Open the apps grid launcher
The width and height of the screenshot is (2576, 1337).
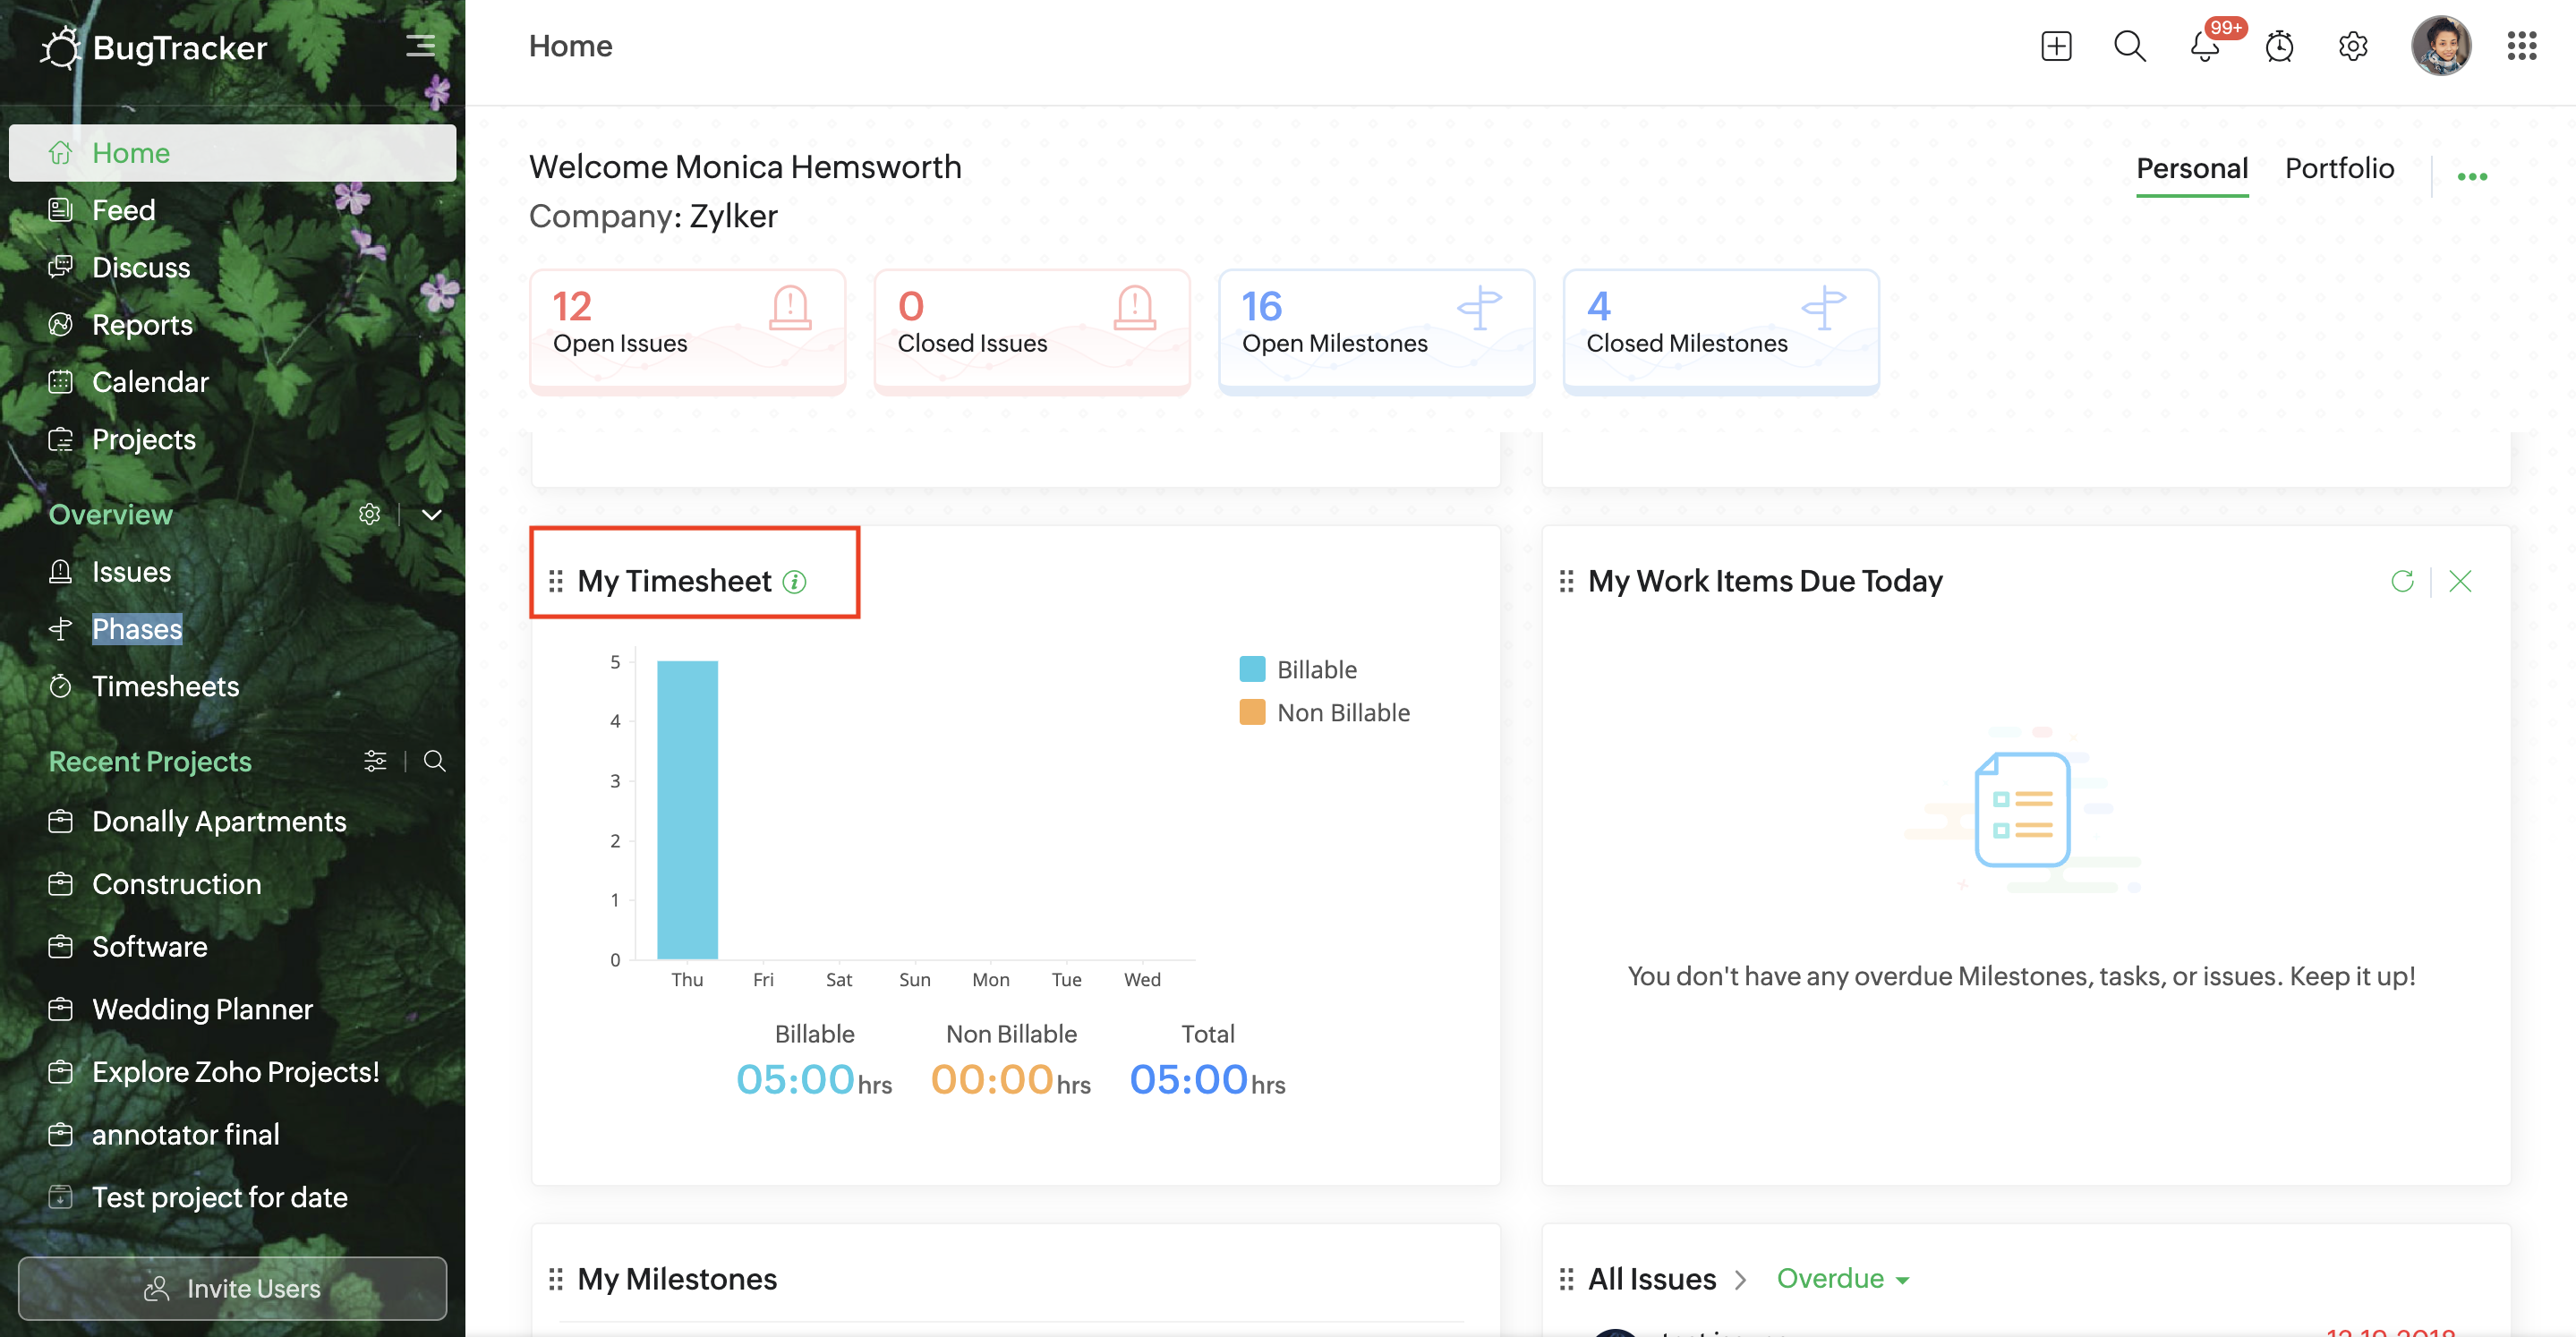[x=2521, y=46]
